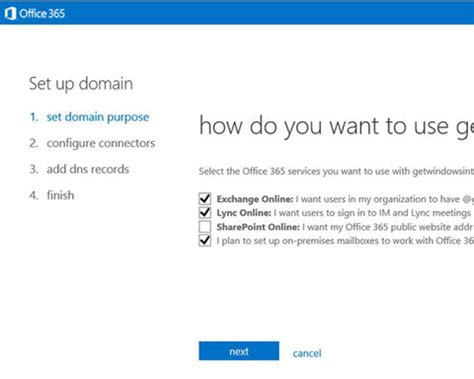Screen dimensions: 474x379
Task: Select step 1 set domain purpose
Action: pyautogui.click(x=89, y=117)
